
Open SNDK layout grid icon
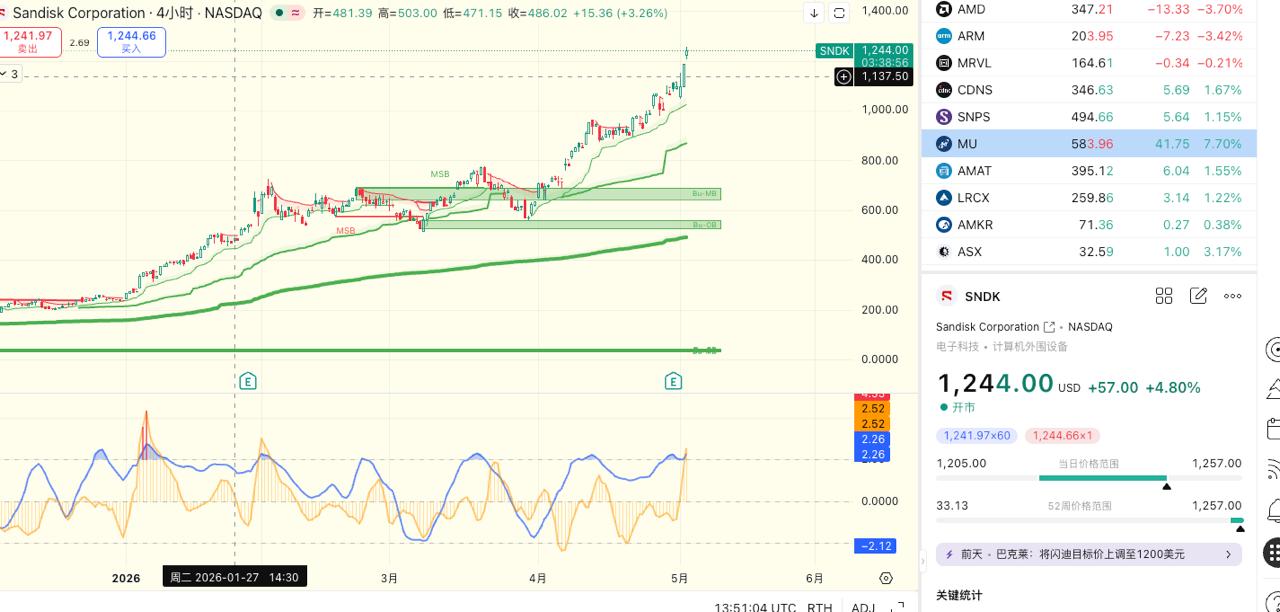(x=1164, y=296)
